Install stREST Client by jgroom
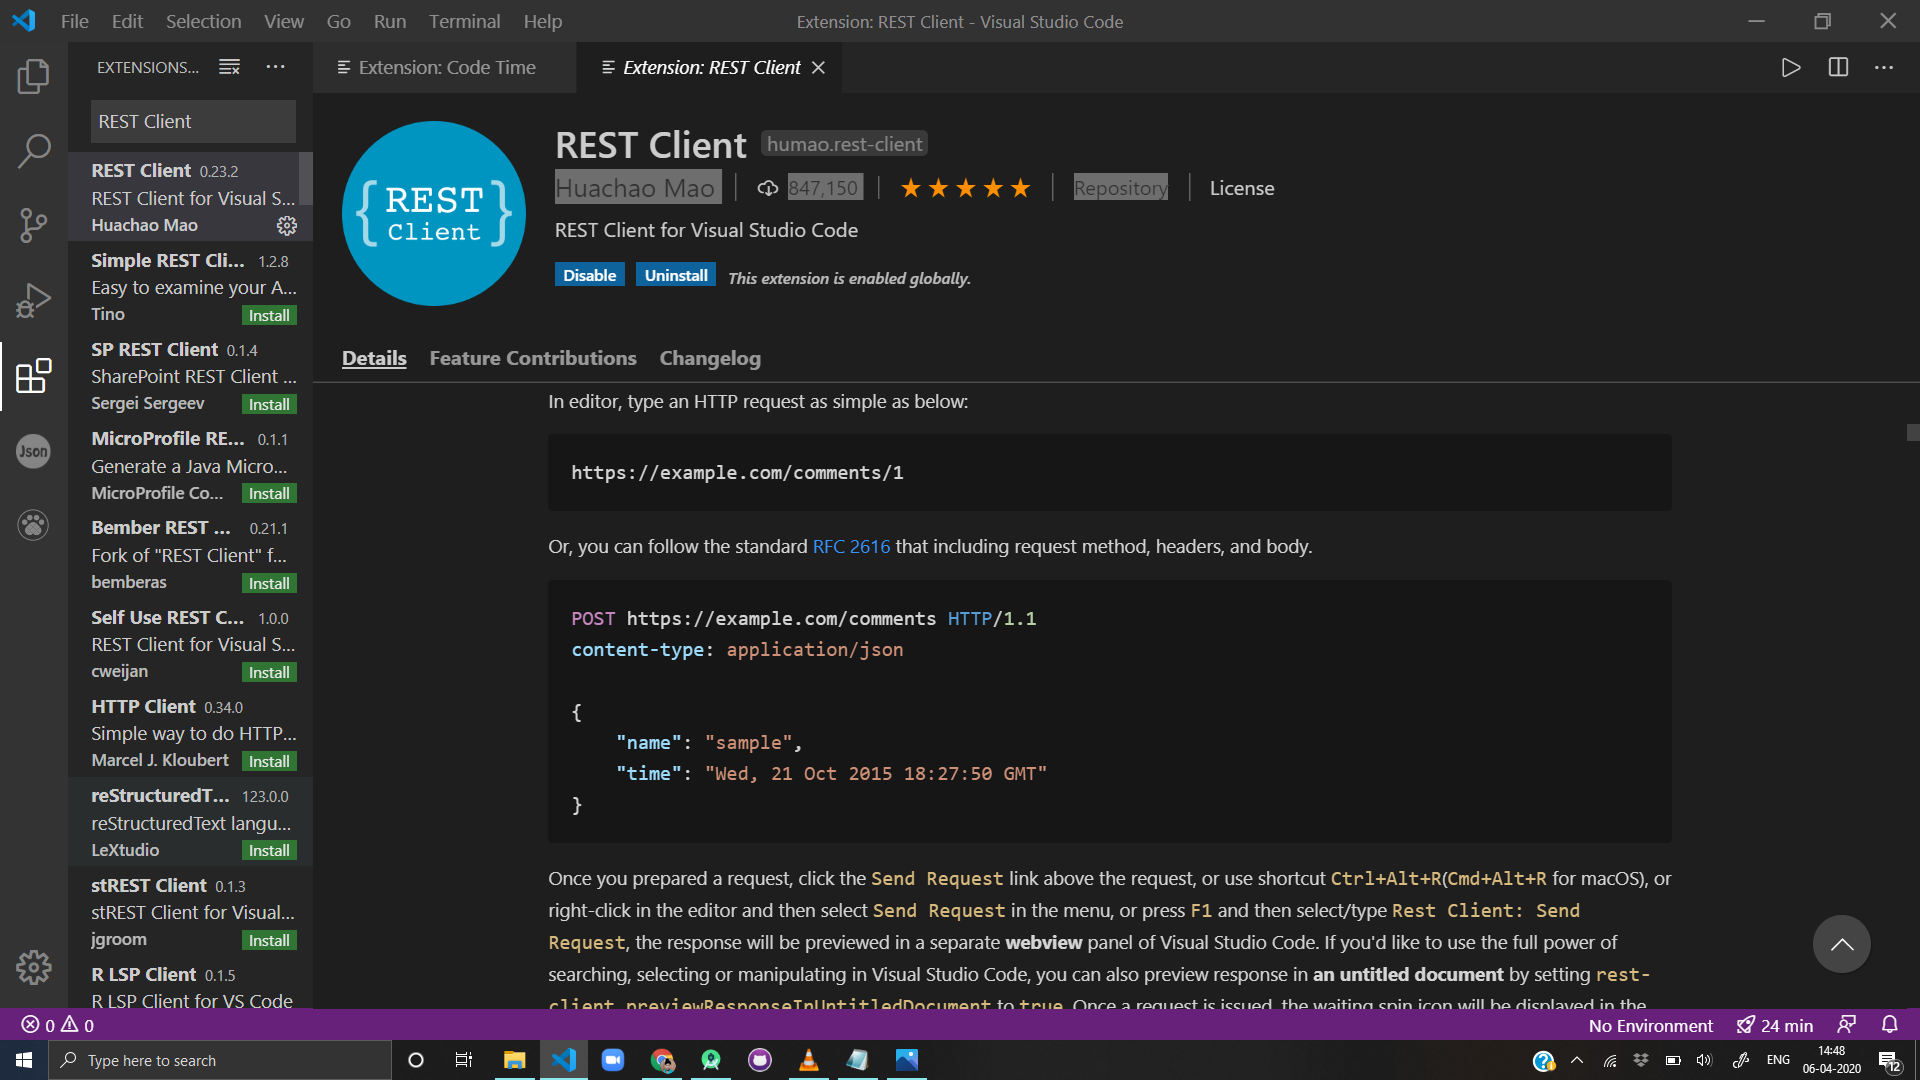This screenshot has height=1080, width=1920. coord(269,940)
